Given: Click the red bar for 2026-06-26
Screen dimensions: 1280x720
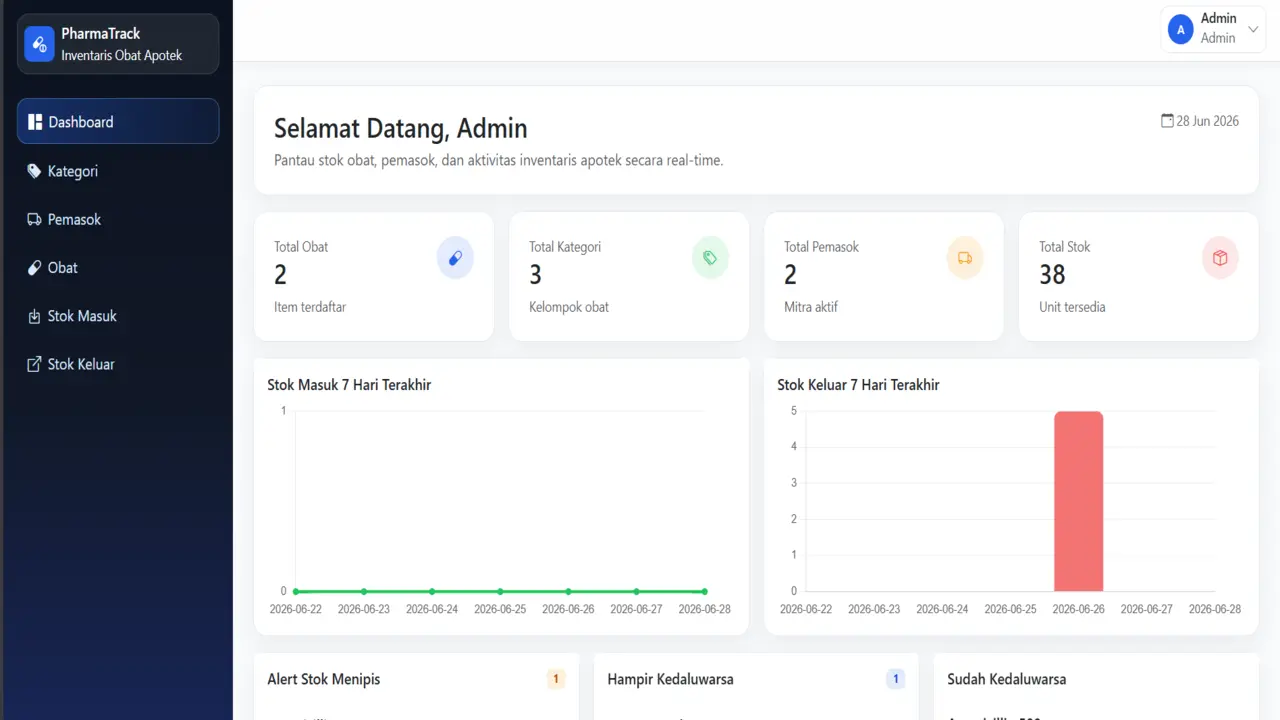Looking at the screenshot, I should [x=1079, y=501].
